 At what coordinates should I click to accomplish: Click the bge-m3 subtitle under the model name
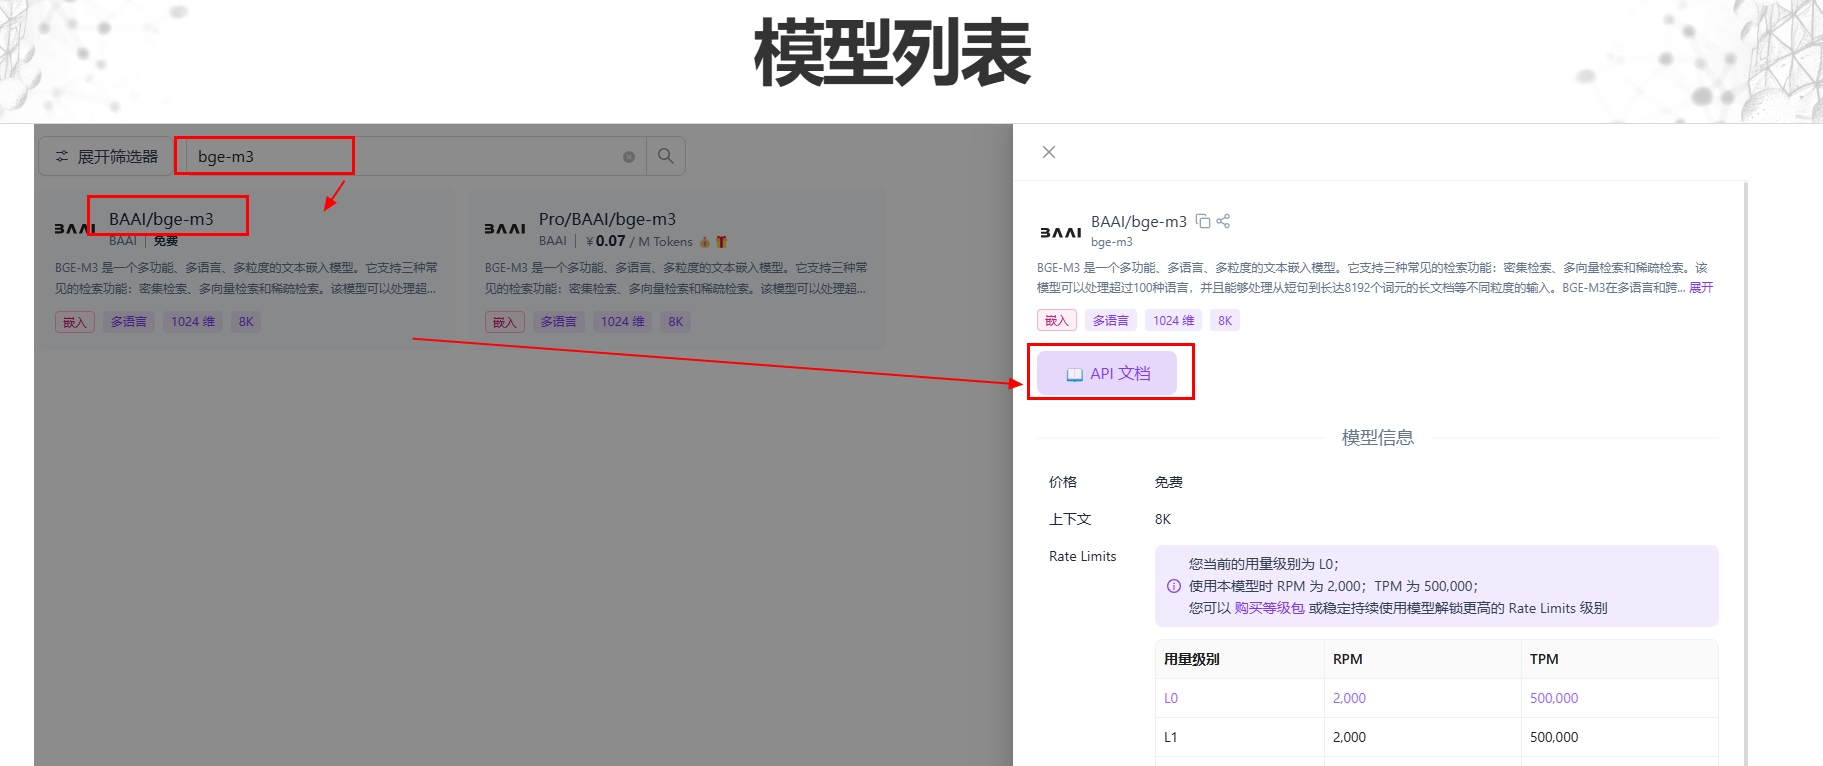click(1111, 242)
